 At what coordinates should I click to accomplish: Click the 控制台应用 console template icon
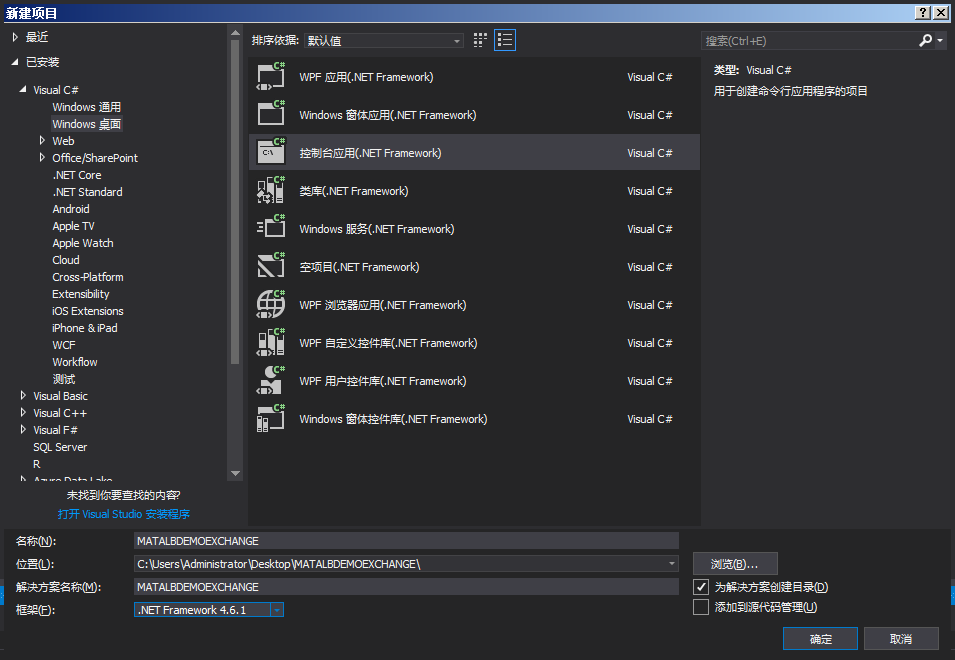click(x=271, y=152)
